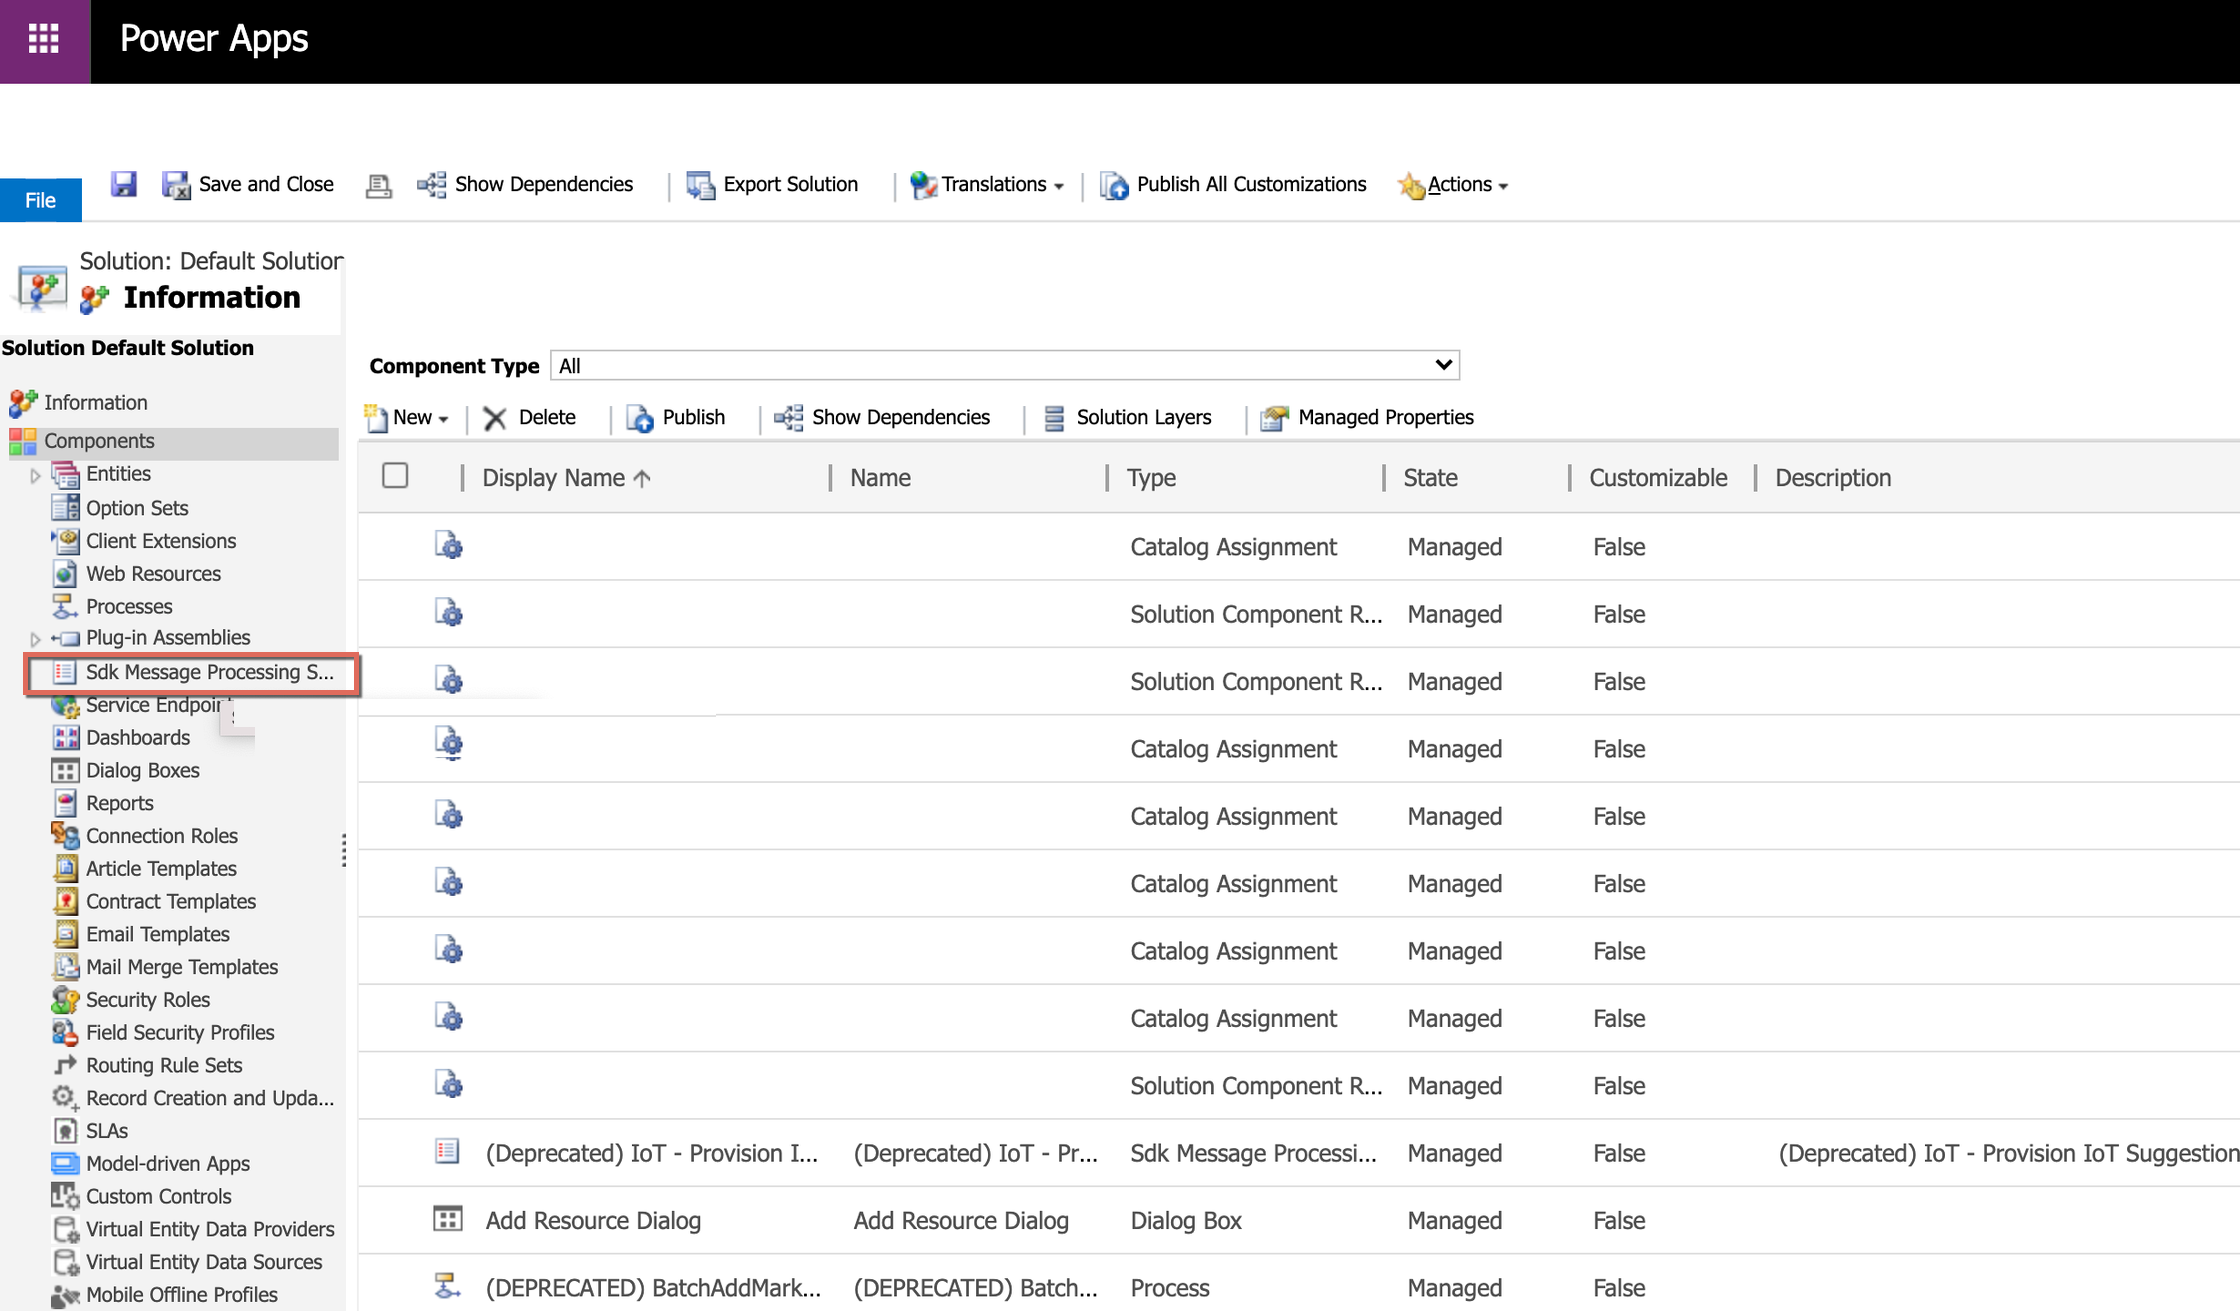This screenshot has width=2240, height=1311.
Task: Expand the Entities tree node
Action: [35, 475]
